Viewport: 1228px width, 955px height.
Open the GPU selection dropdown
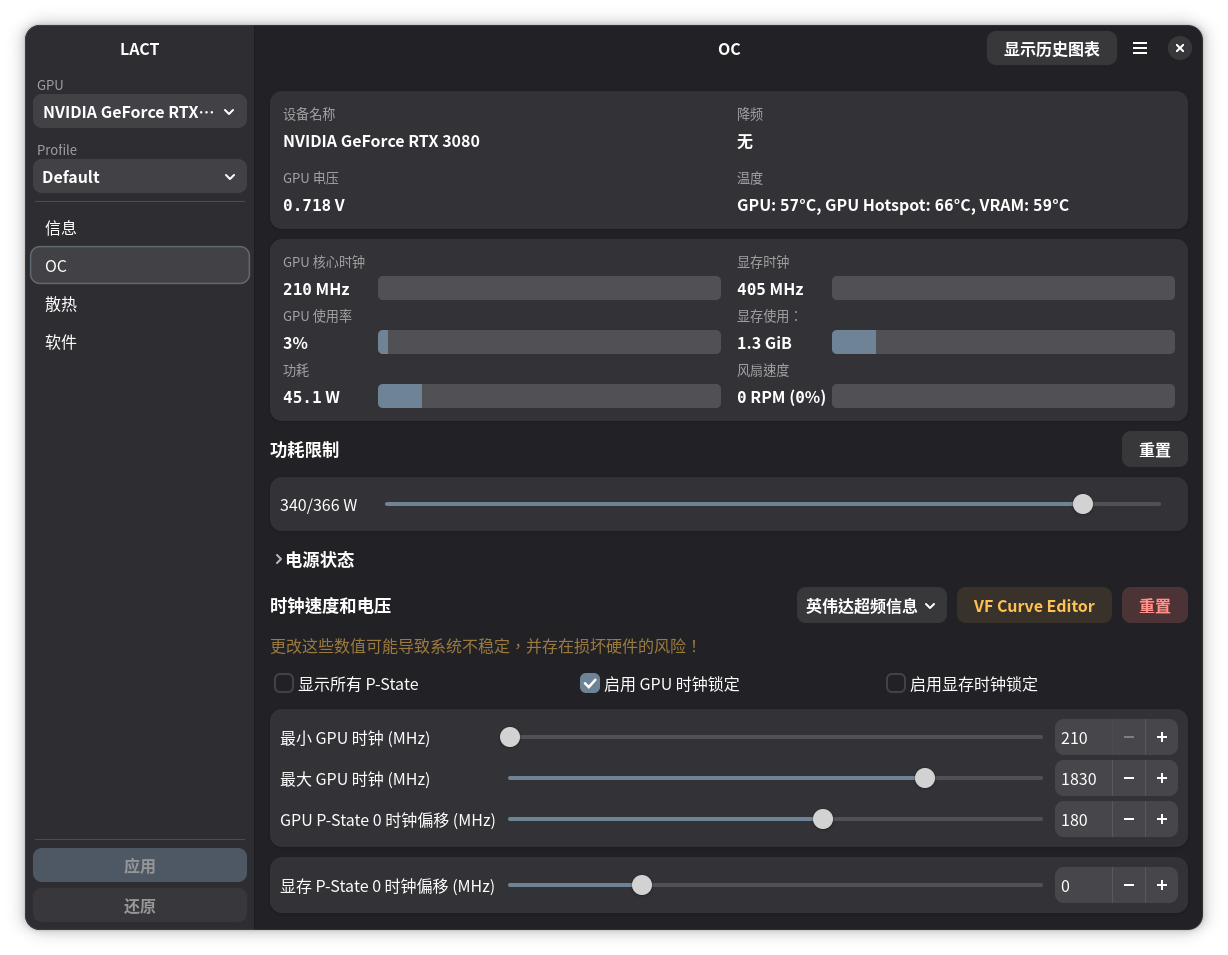click(x=140, y=112)
